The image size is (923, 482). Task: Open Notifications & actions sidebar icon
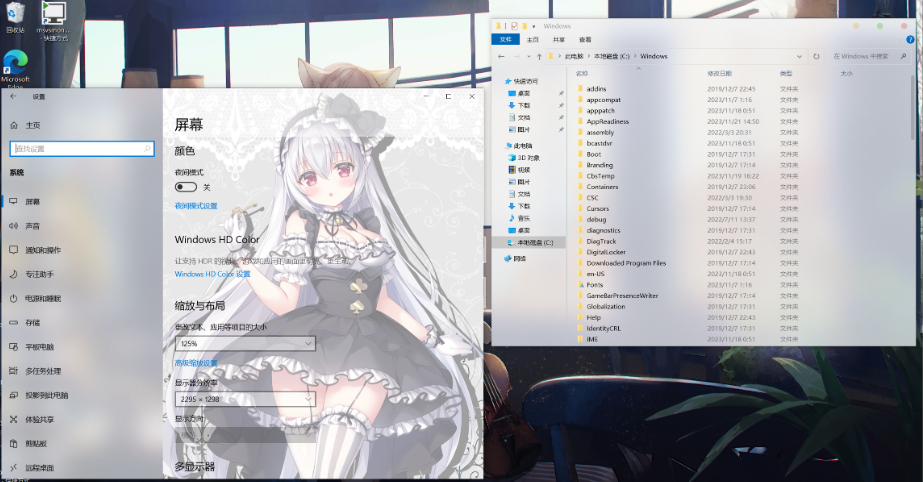coord(14,250)
